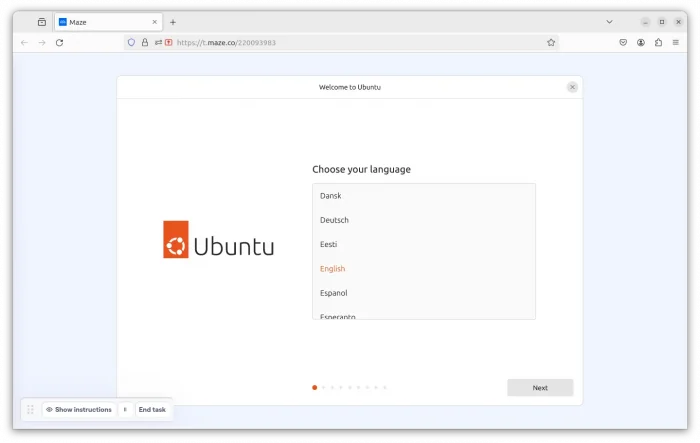Click the padlock site security icon
This screenshot has width=700, height=443.
coord(145,42)
